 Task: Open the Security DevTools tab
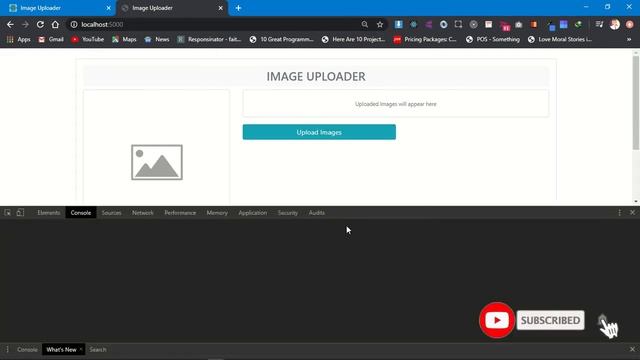pos(288,213)
